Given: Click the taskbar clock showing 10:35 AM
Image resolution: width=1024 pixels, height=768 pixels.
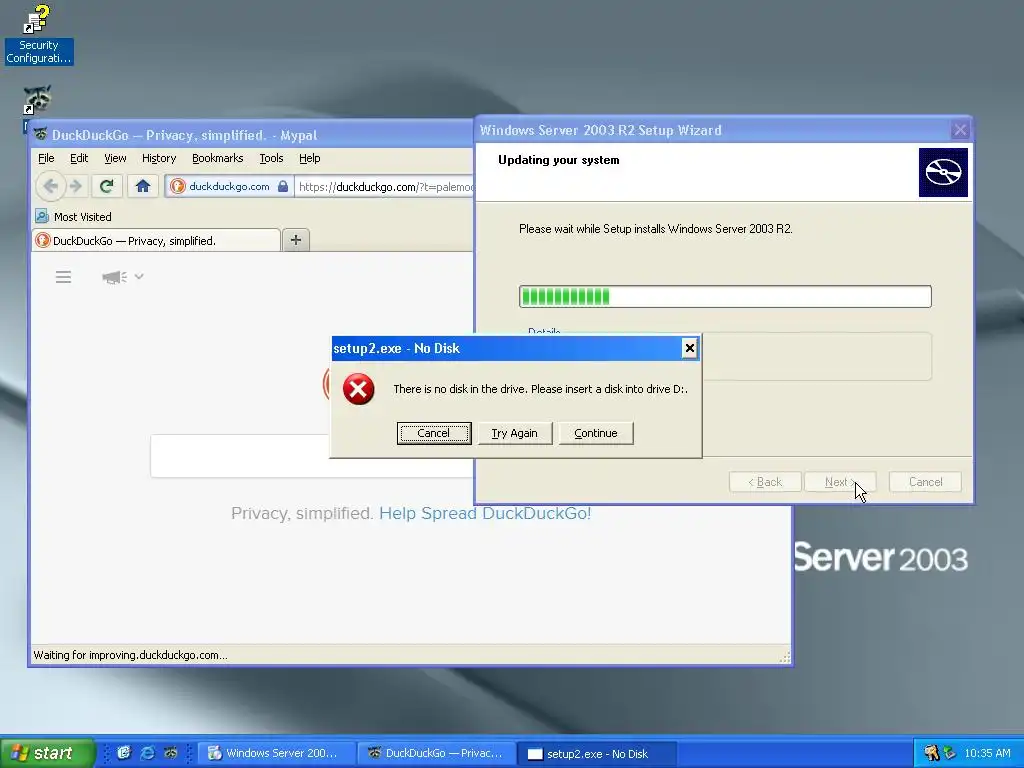Looking at the screenshot, I should click(x=987, y=753).
